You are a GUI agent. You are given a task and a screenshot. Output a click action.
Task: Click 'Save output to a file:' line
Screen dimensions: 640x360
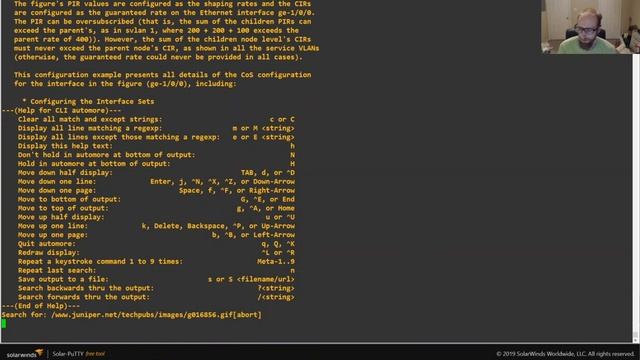[156, 279]
